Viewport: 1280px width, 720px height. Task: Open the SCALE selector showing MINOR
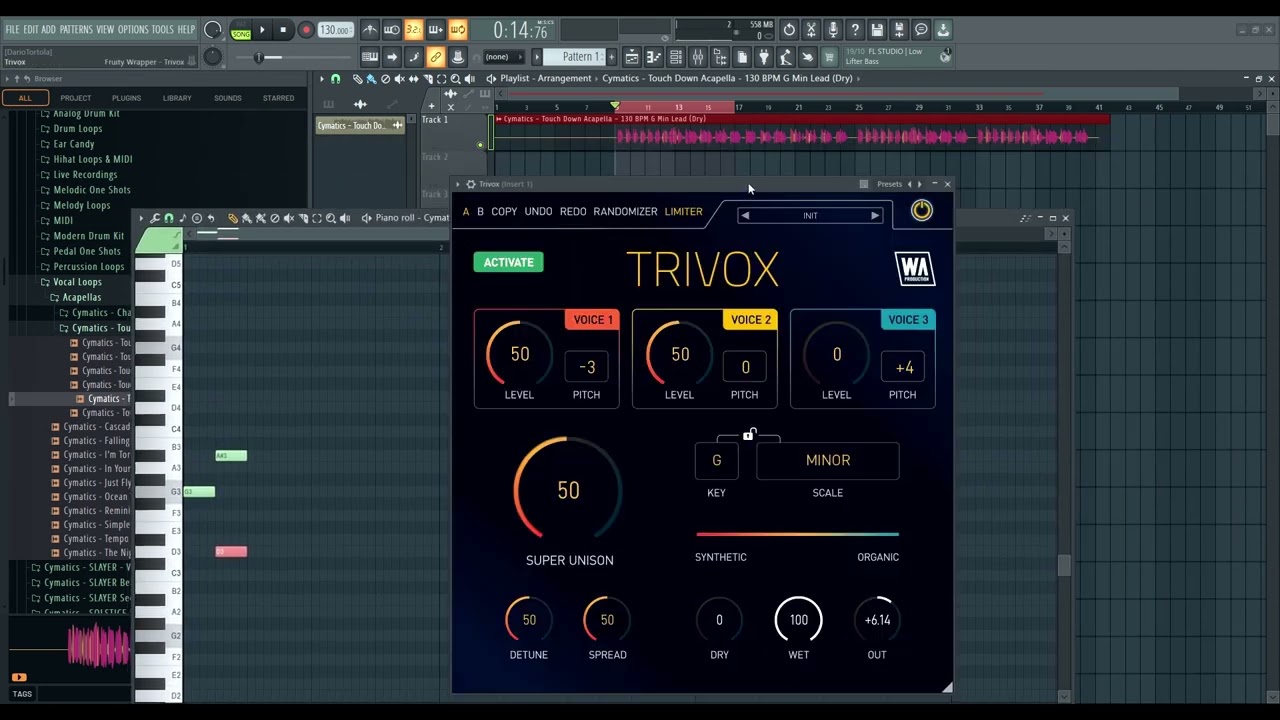(x=828, y=460)
